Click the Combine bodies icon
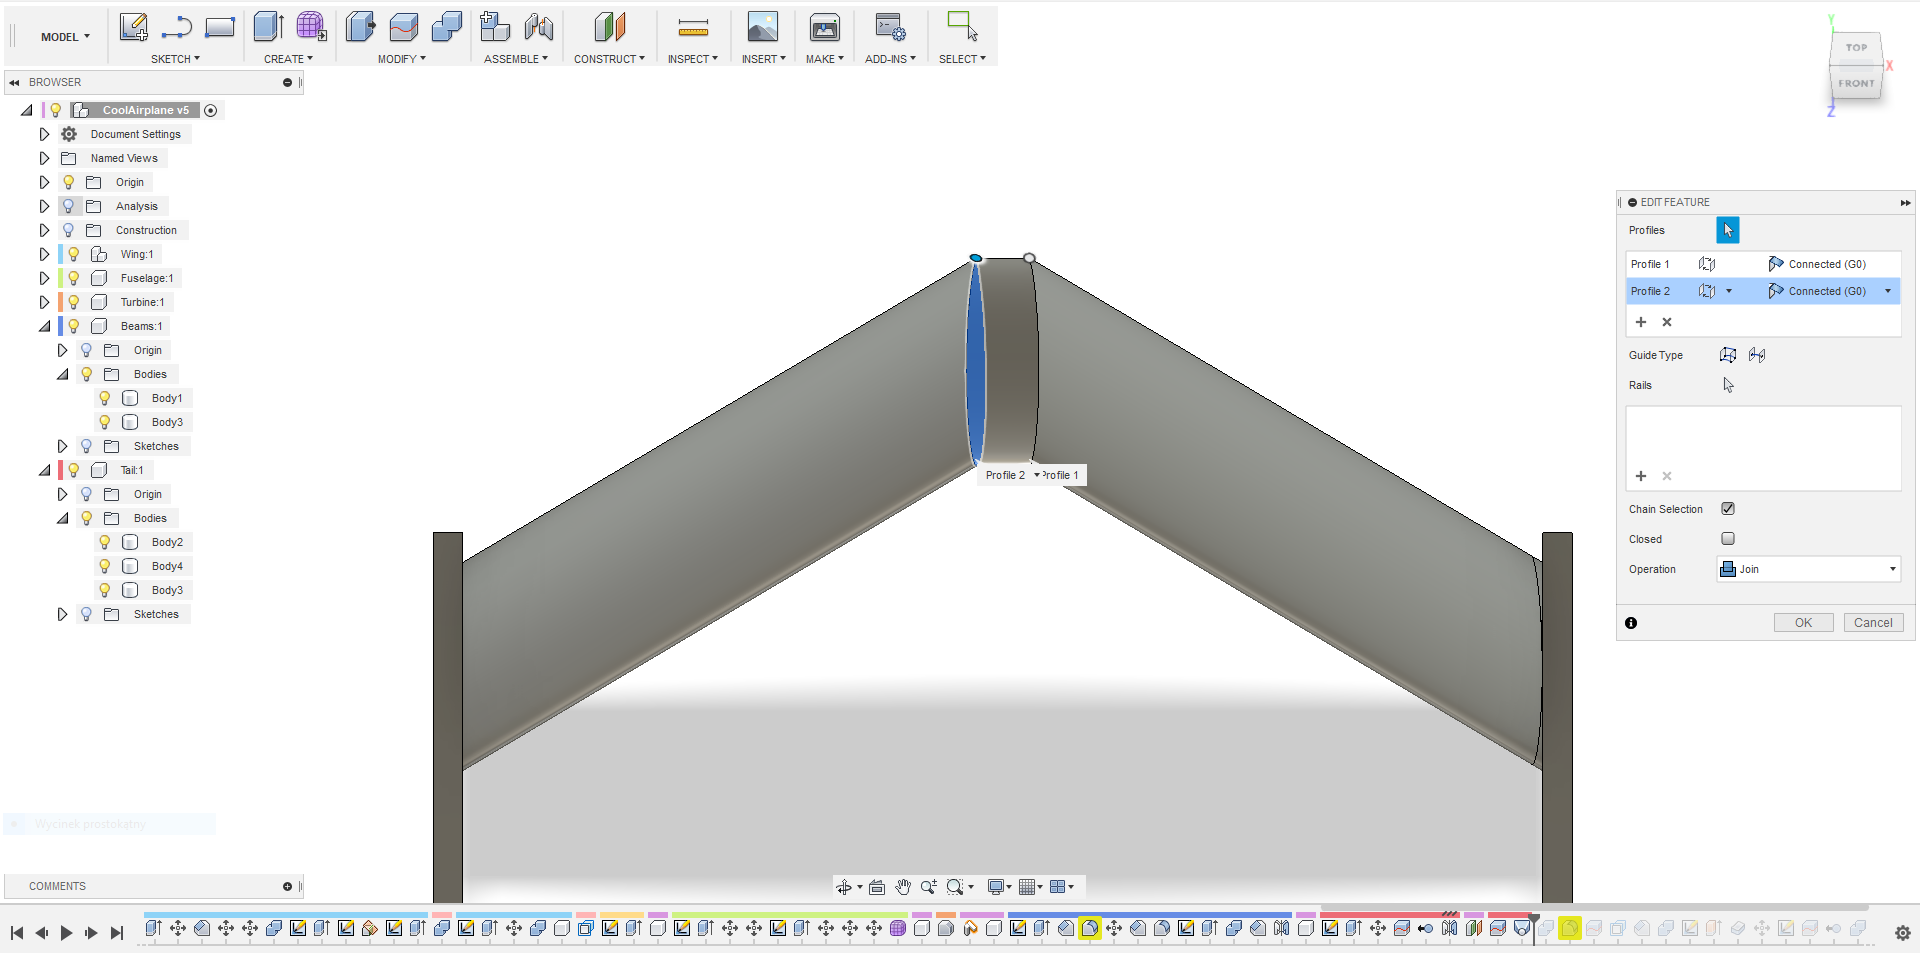This screenshot has height=953, width=1920. pos(447,27)
